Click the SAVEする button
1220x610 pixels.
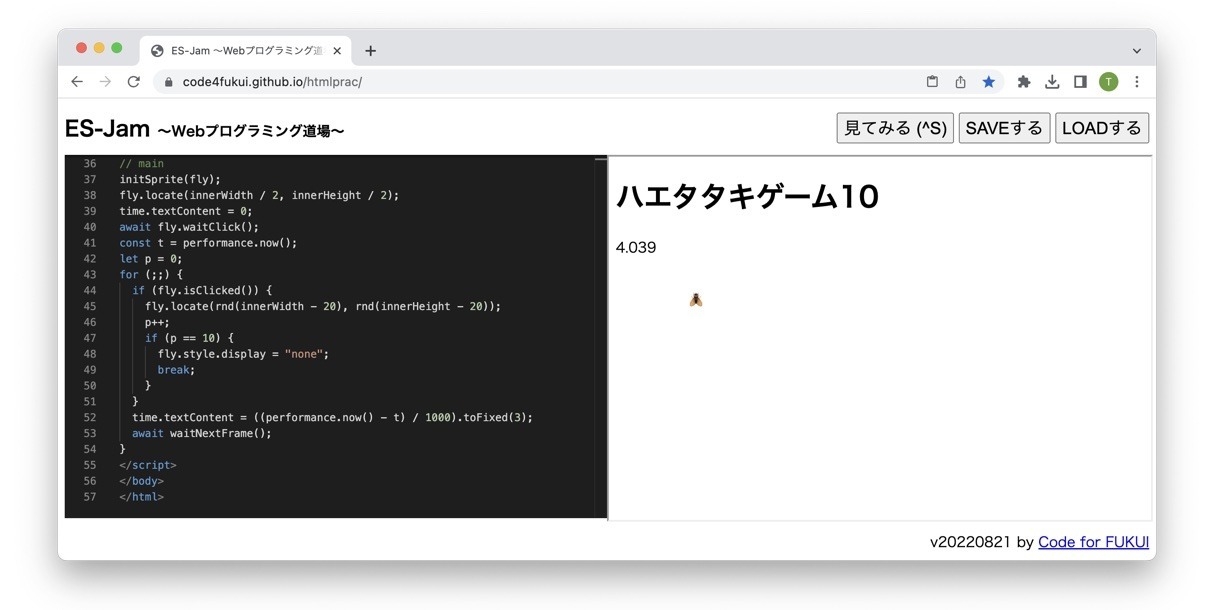tap(1004, 127)
